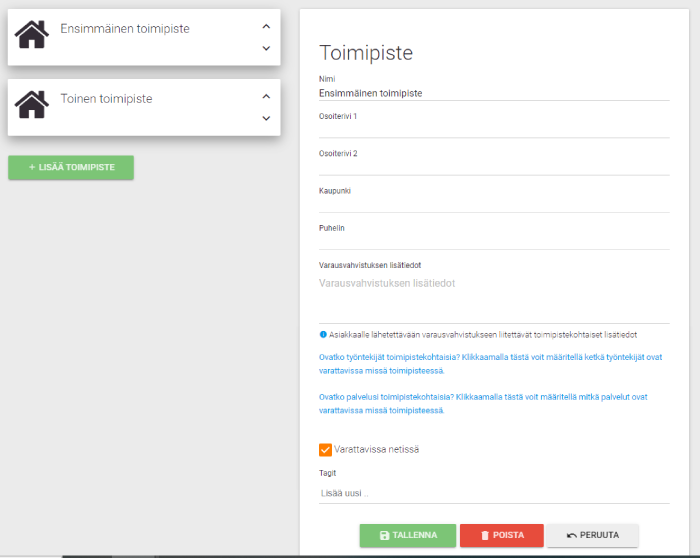The image size is (700, 558).
Task: Move Ensimmäinen toimipiste up with chevron
Action: pos(266,26)
